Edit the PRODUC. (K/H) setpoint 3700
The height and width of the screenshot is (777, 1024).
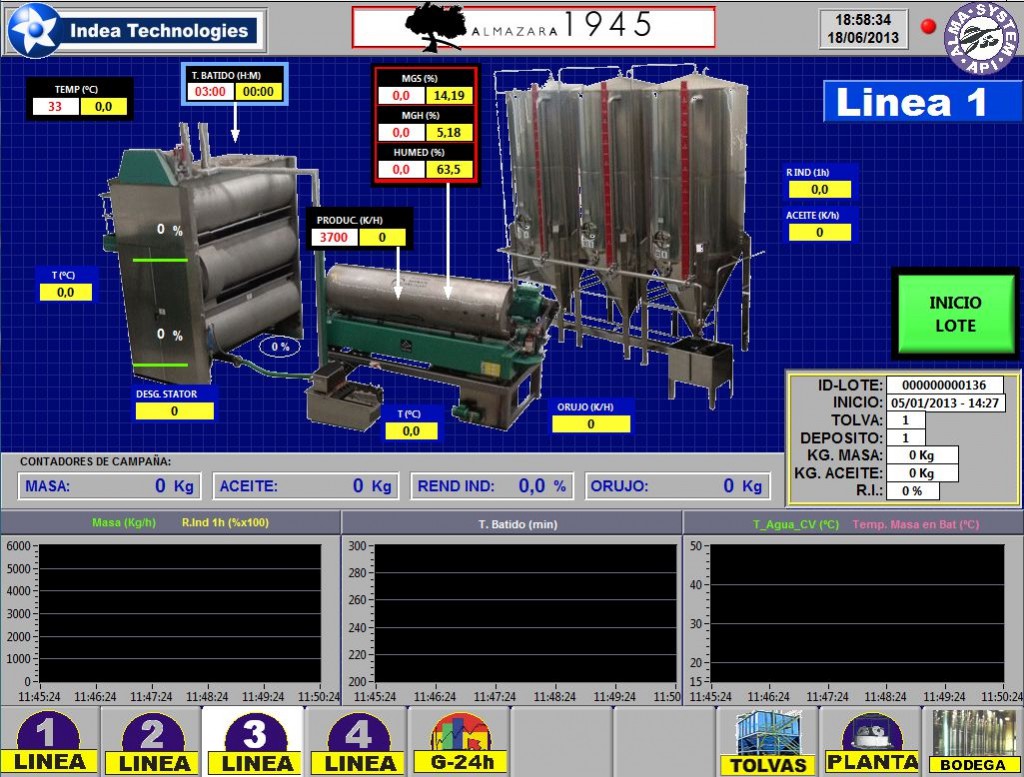click(x=334, y=237)
